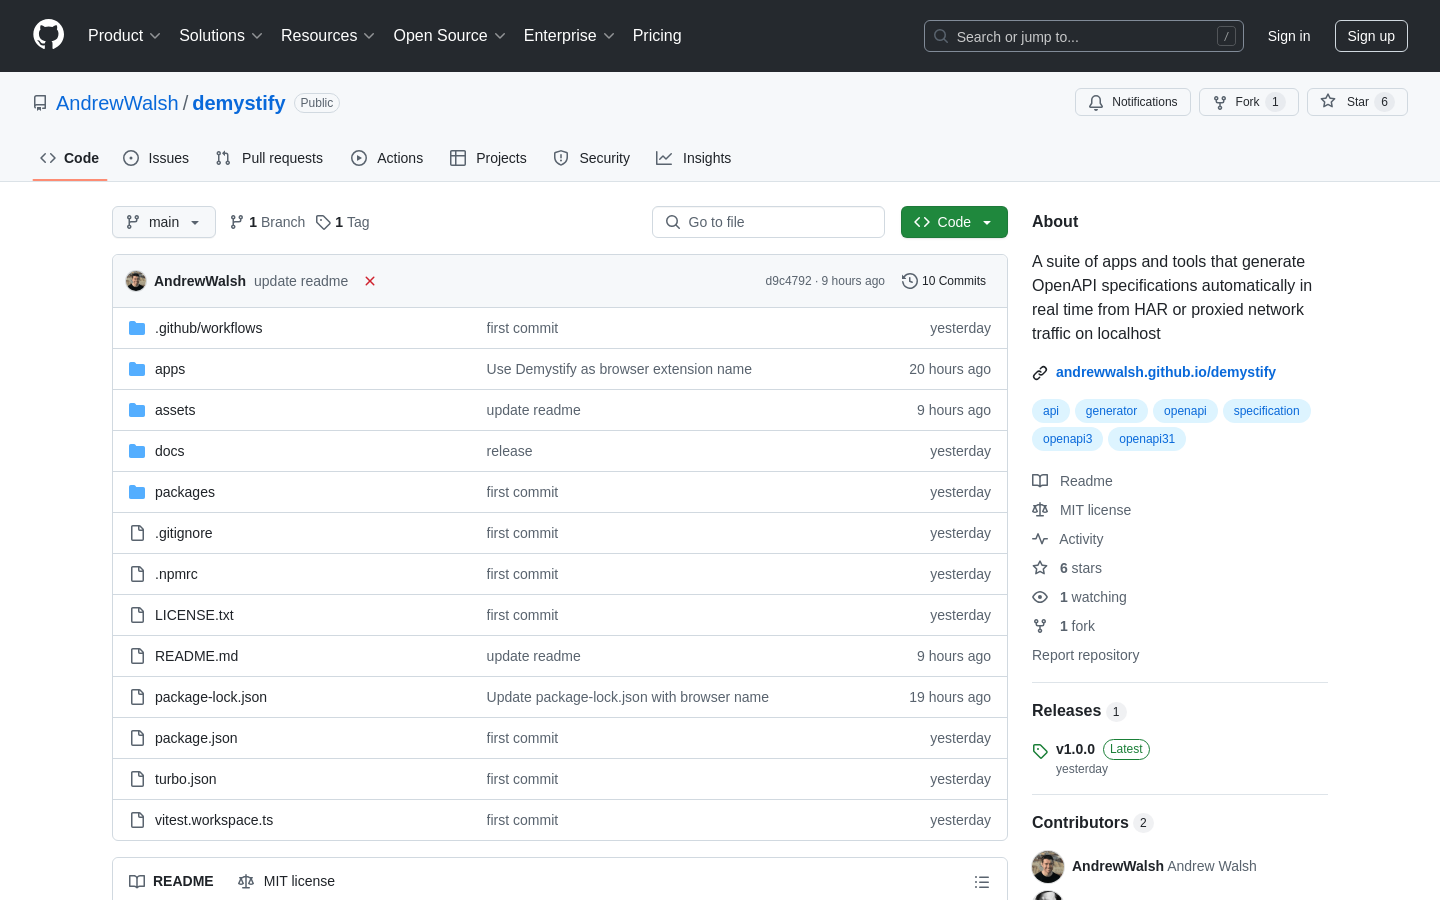Click the commit history clock icon

pos(910,281)
